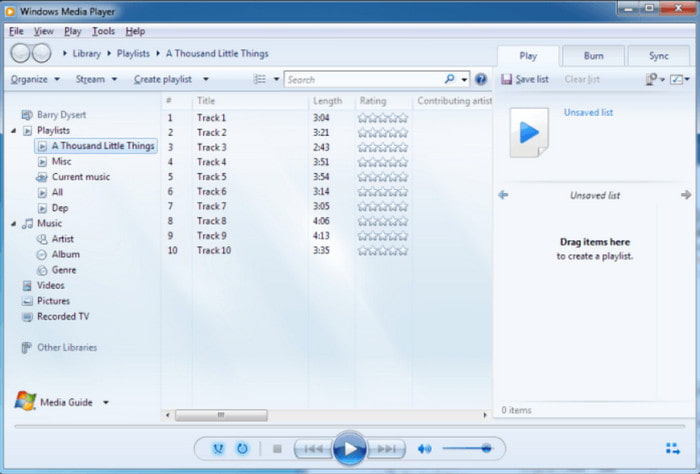
Task: Switch to Now Playing mode icon
Action: (673, 449)
